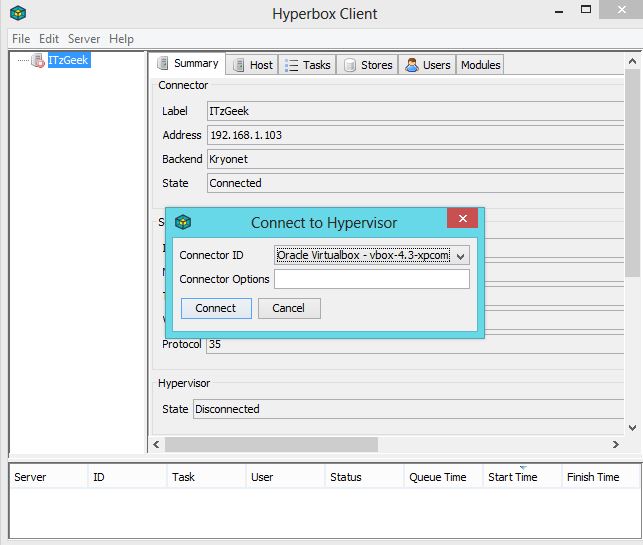Click the Stores tab cylinder icon
Screen dimensions: 643x545
349,65
